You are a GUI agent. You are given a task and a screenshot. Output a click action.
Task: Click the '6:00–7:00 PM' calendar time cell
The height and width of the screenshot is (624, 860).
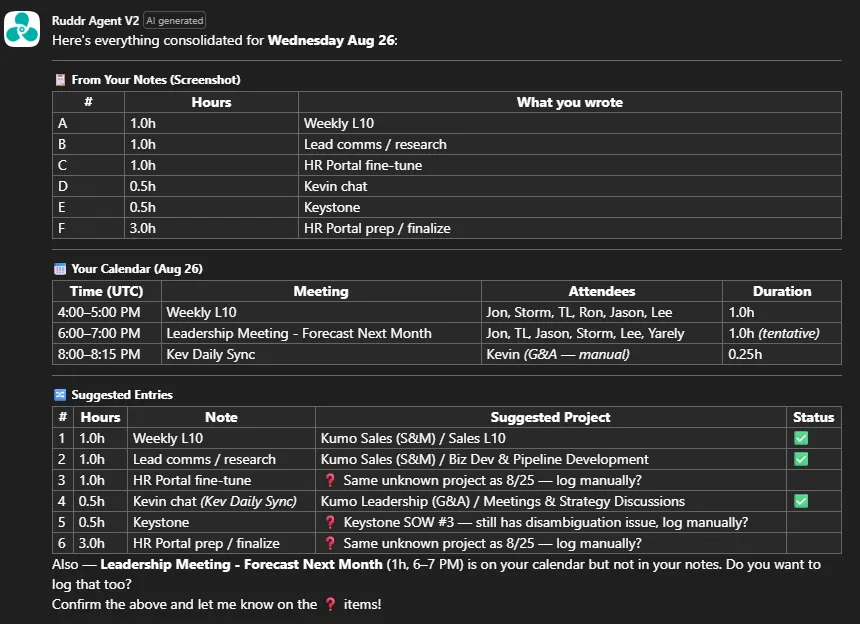tap(107, 333)
